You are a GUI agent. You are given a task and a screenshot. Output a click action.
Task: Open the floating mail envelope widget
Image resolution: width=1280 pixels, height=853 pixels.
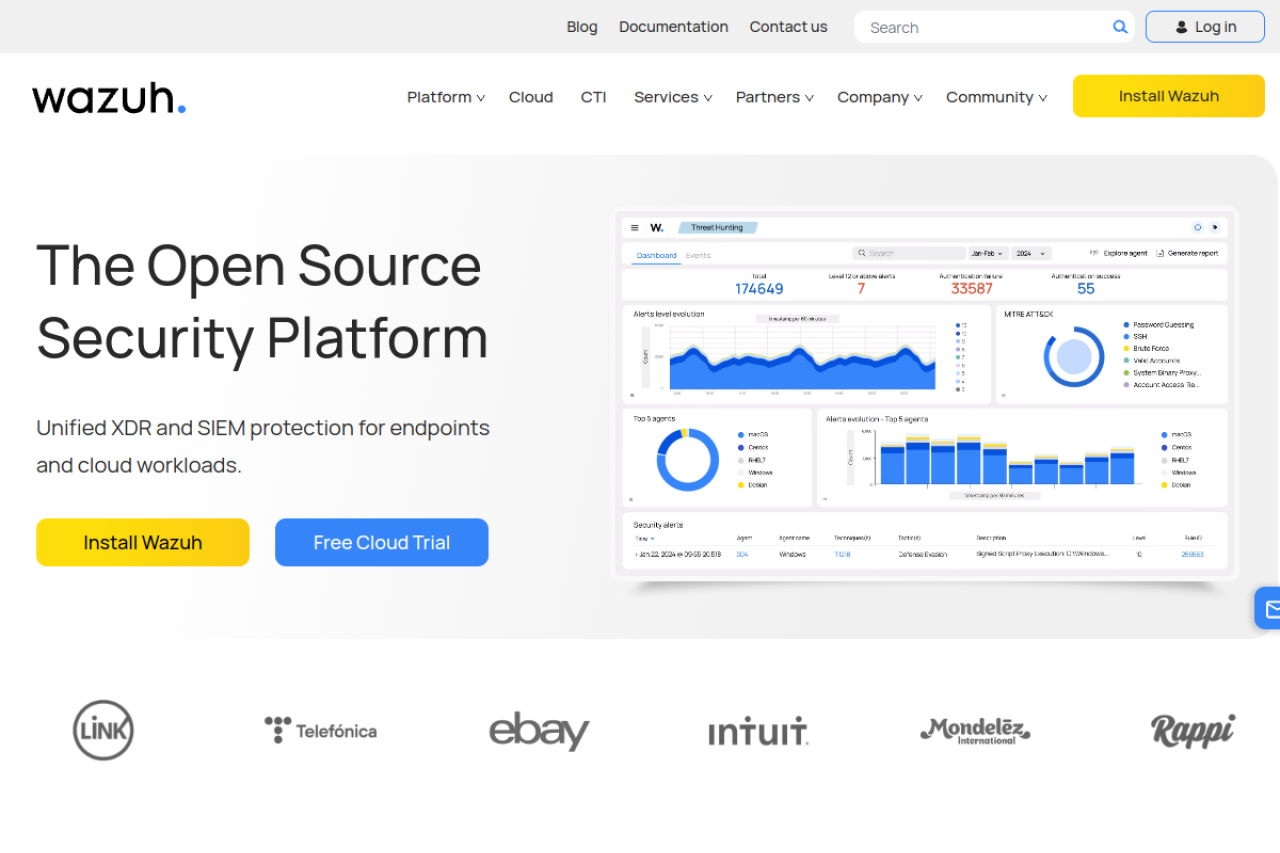[x=1270, y=608]
